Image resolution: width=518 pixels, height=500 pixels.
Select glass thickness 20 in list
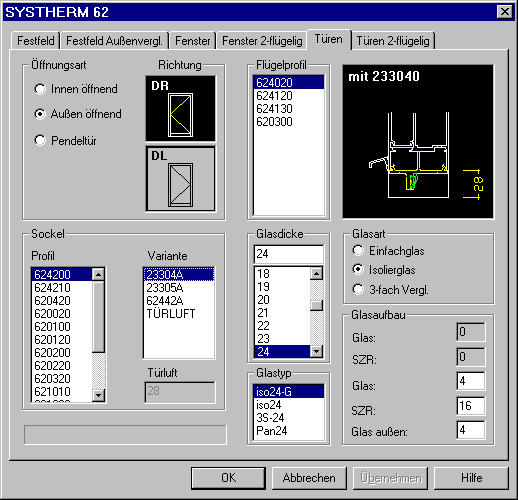click(x=282, y=300)
